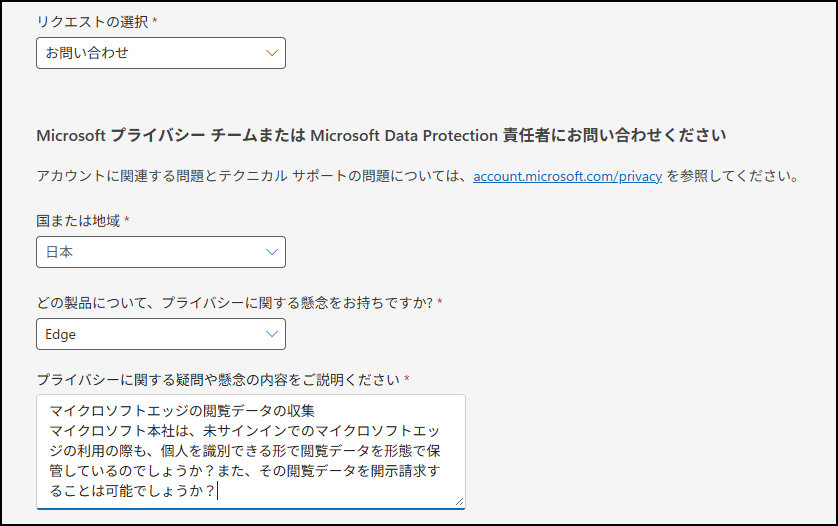Viewport: 838px width, 526px height.
Task: Click the アカウントに関連する問題 paragraph text
Action: 417,176
